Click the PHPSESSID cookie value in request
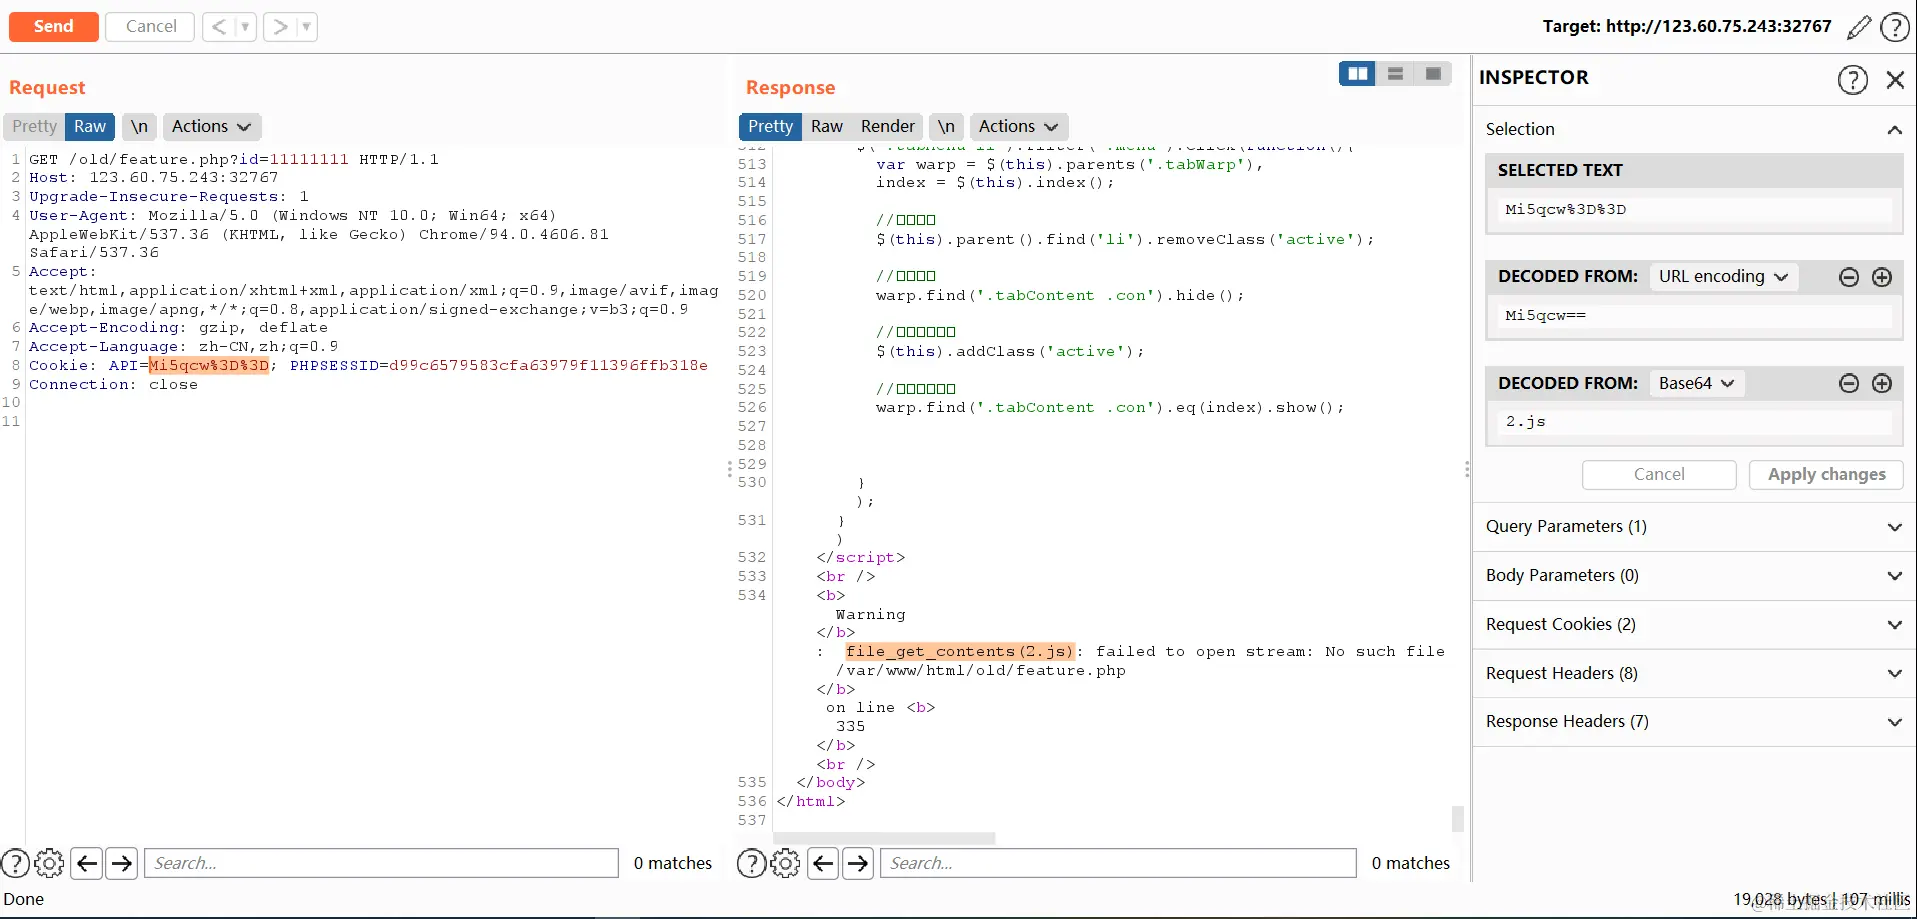The image size is (1917, 919). coord(549,366)
